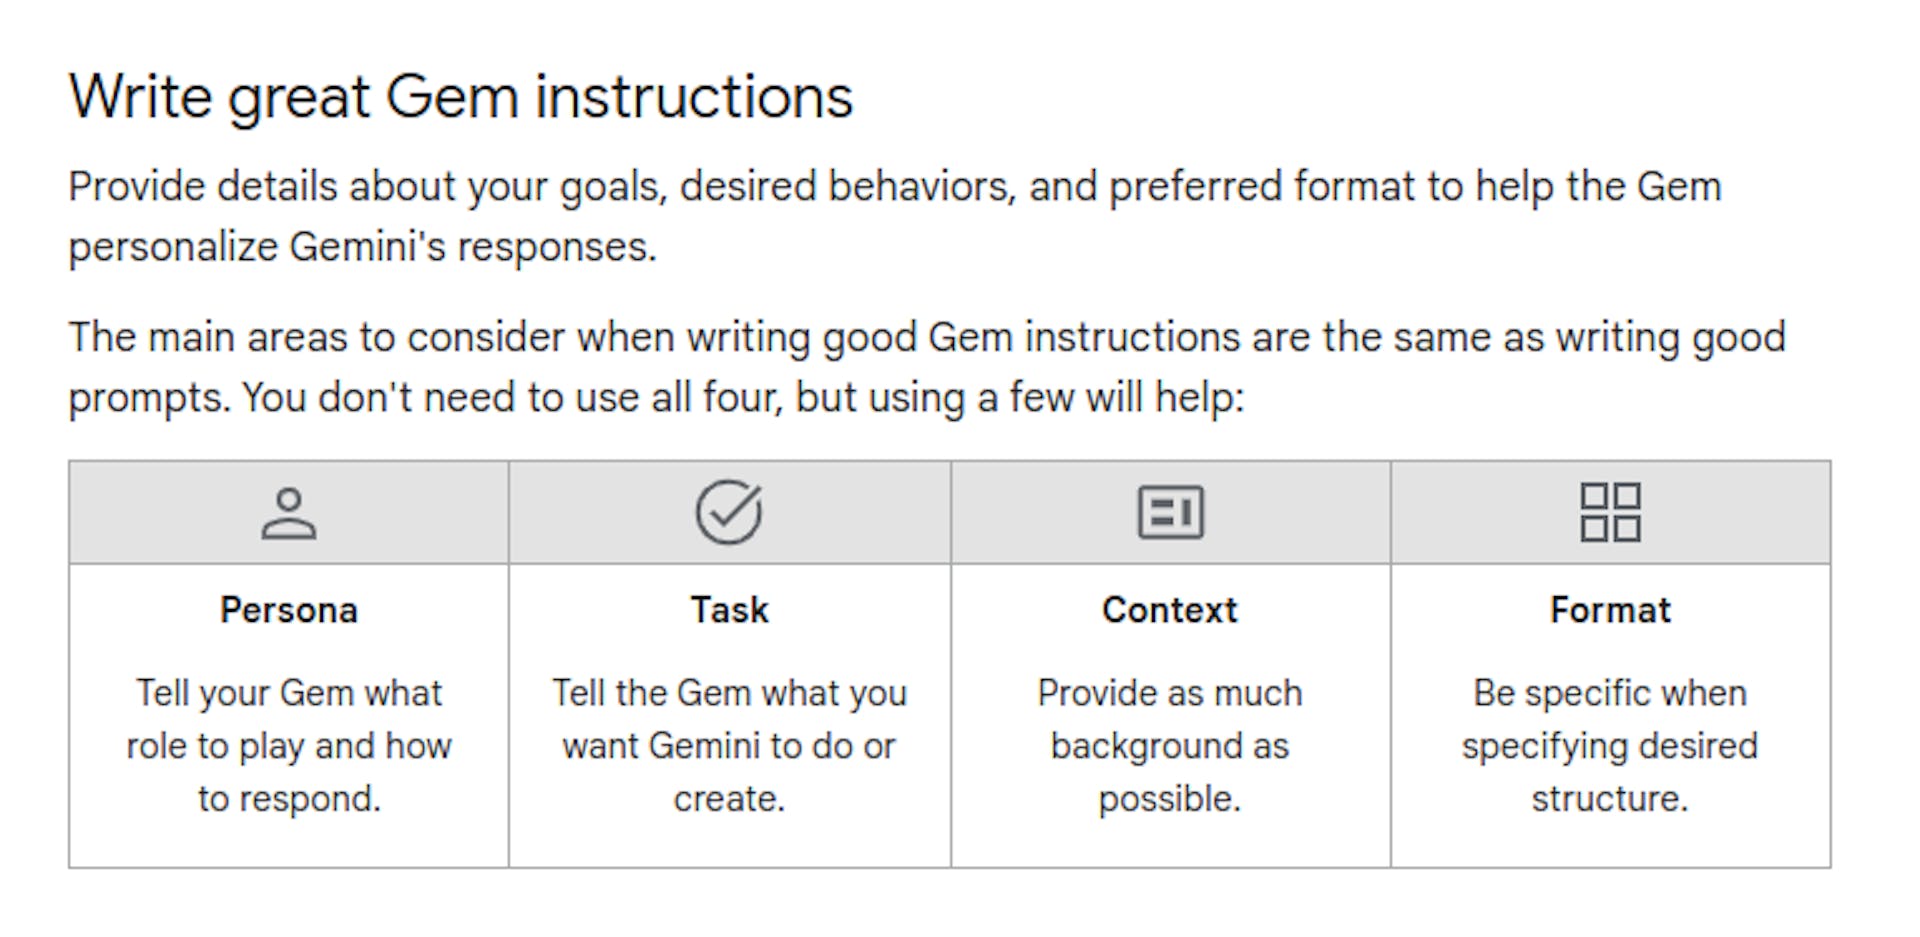The height and width of the screenshot is (937, 1920).
Task: Click the 'Write great Gem instructions' title
Action: coord(461,98)
